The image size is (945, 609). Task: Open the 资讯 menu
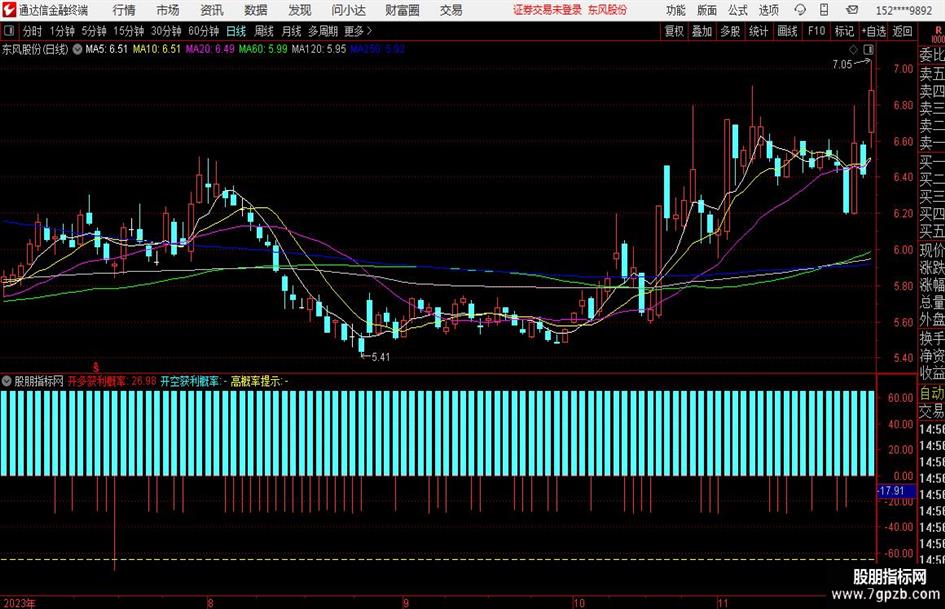212,10
